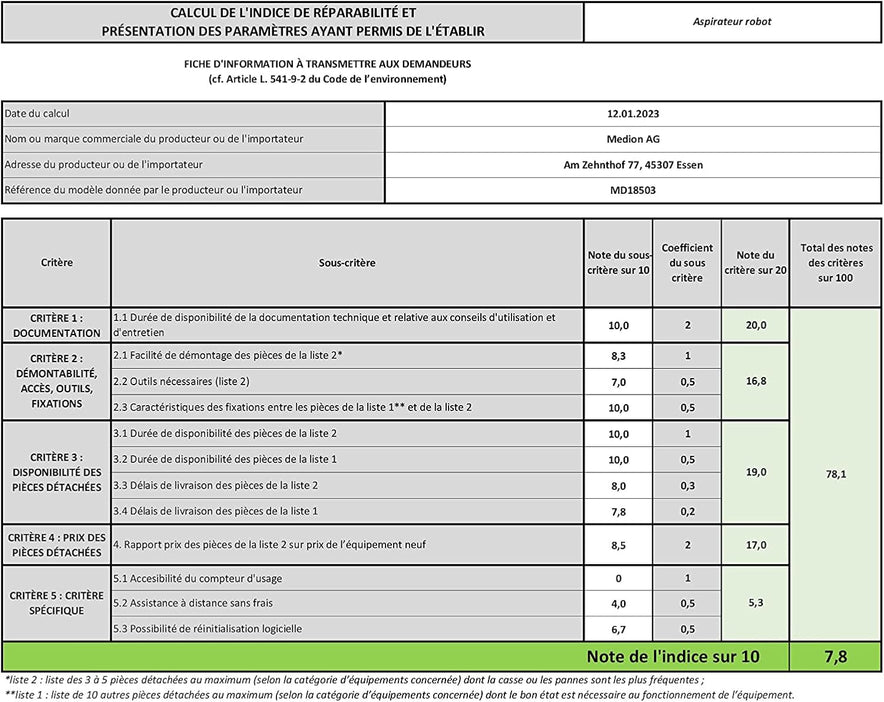Select the 16,8 score for Critère 2
884x702 pixels.
pos(755,381)
